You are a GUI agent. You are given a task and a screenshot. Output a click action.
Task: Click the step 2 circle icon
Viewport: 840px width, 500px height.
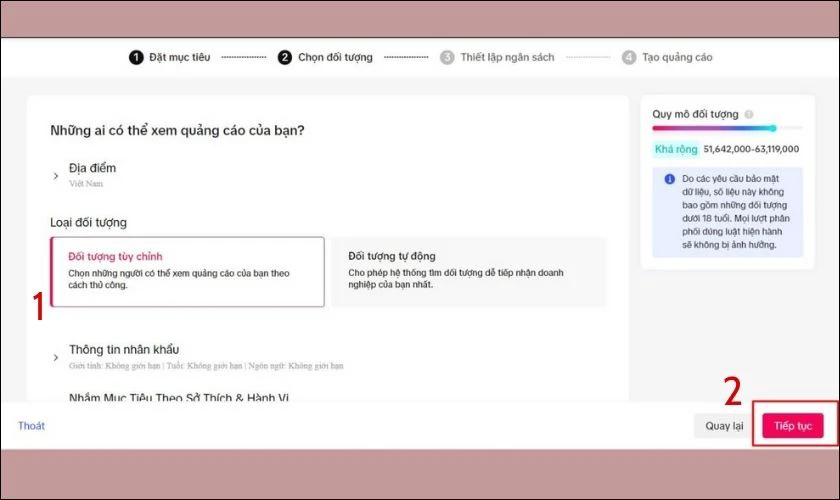[284, 57]
